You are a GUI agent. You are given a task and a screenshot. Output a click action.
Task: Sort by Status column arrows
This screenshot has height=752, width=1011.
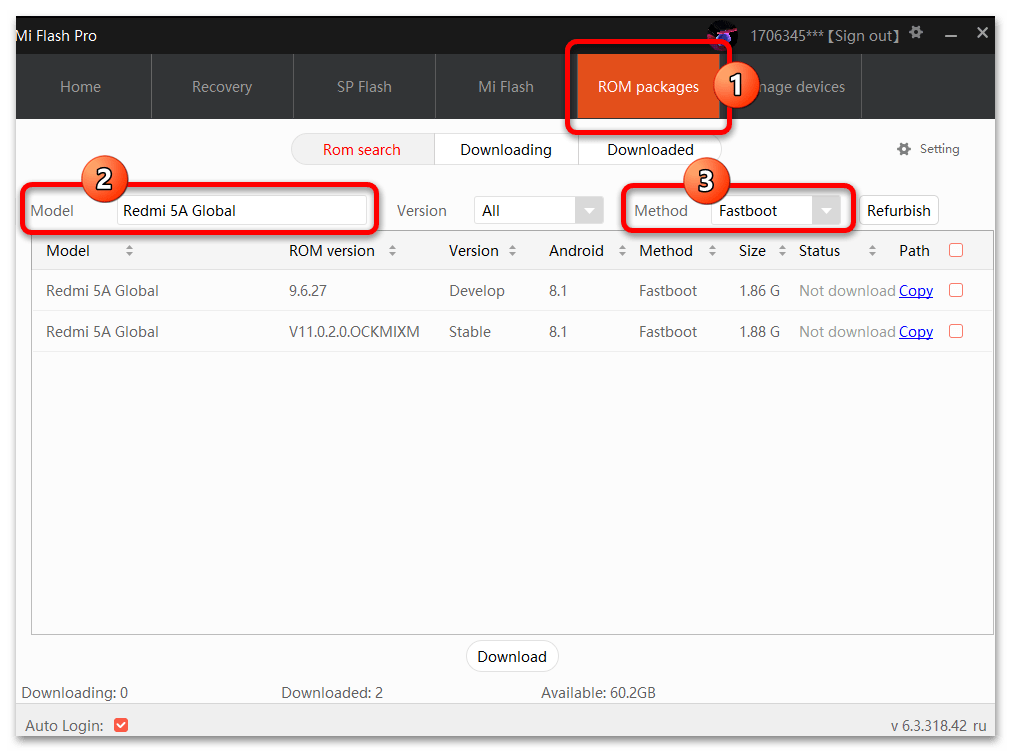pyautogui.click(x=872, y=251)
